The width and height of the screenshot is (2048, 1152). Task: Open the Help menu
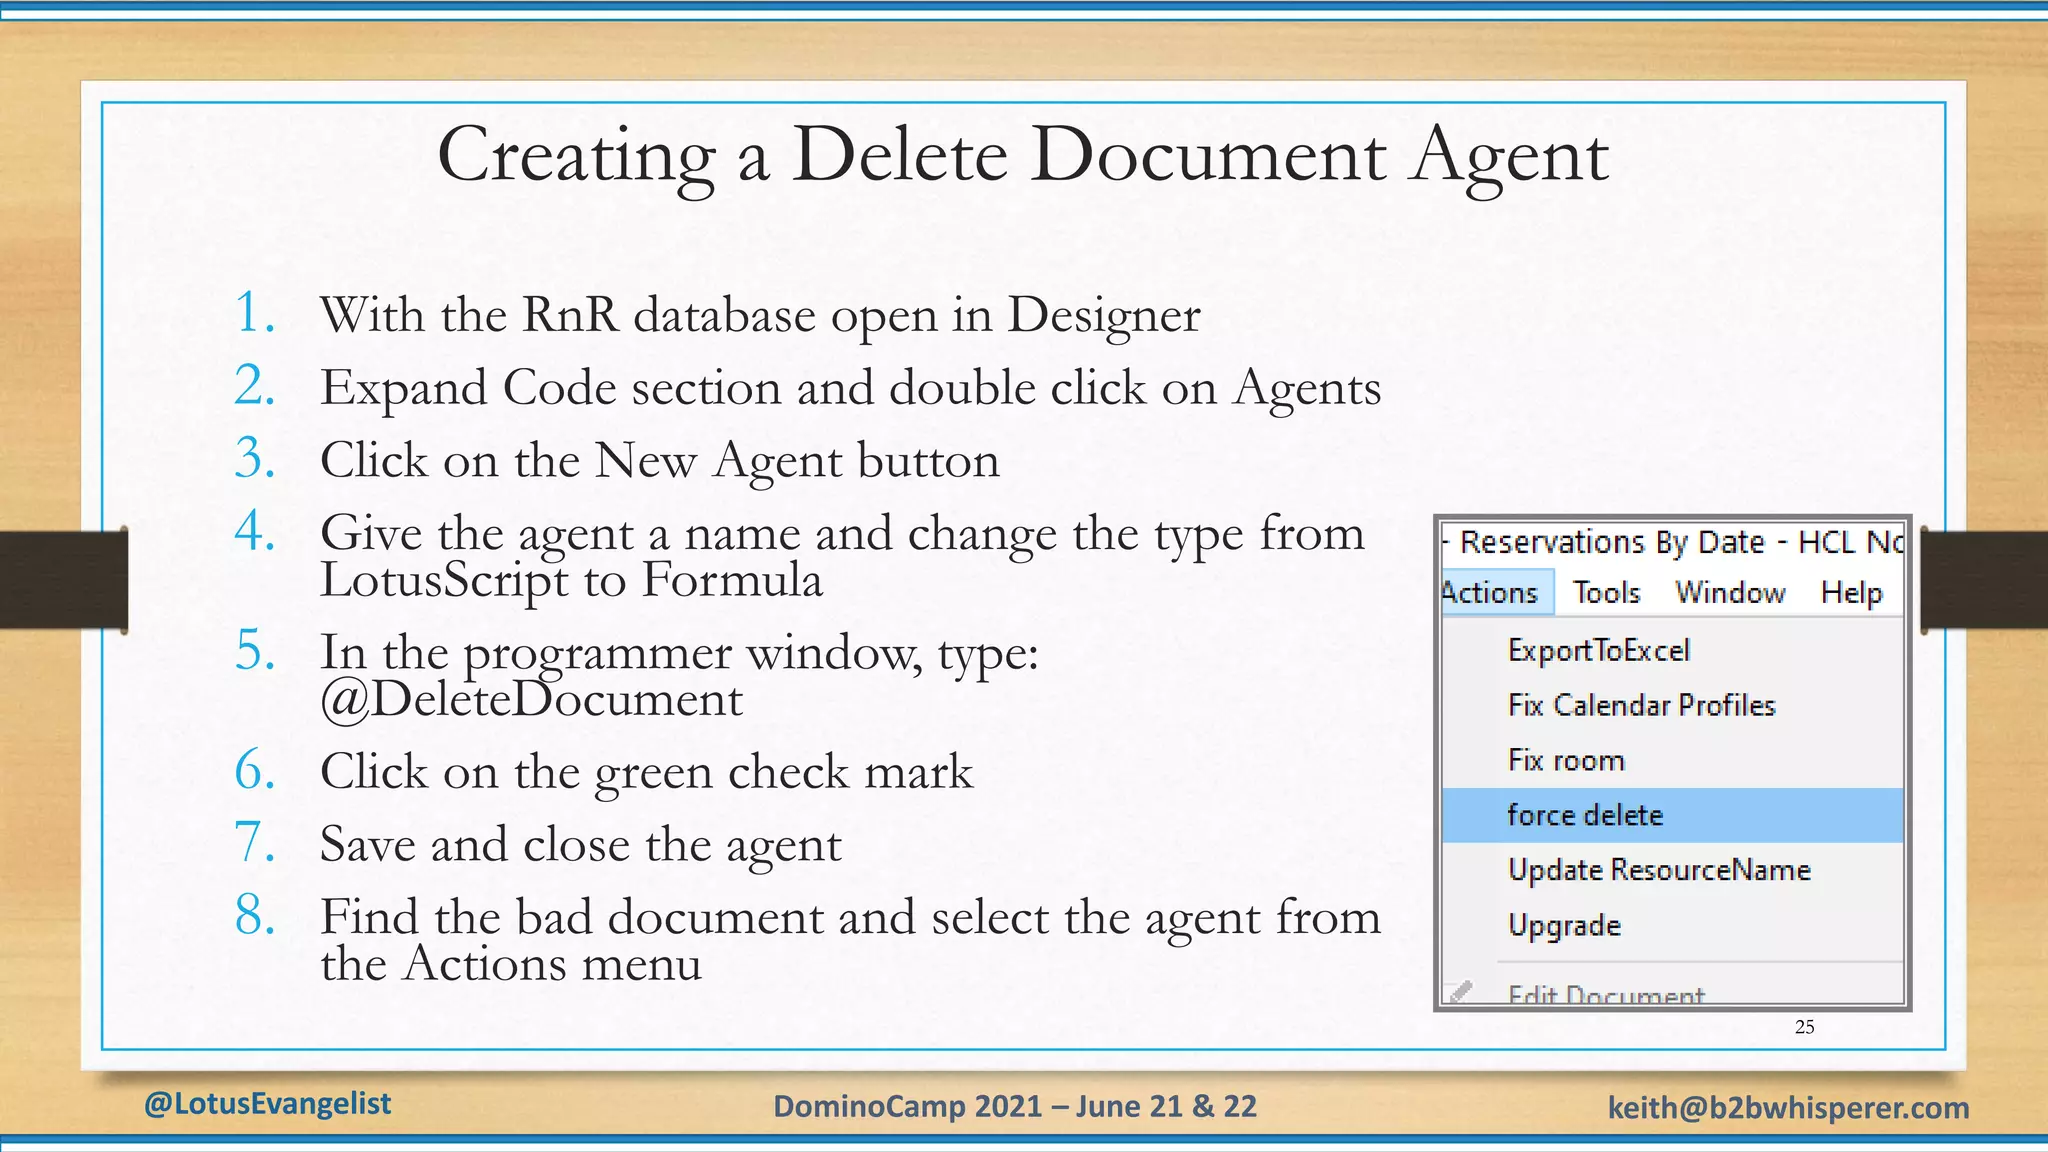(x=1851, y=593)
